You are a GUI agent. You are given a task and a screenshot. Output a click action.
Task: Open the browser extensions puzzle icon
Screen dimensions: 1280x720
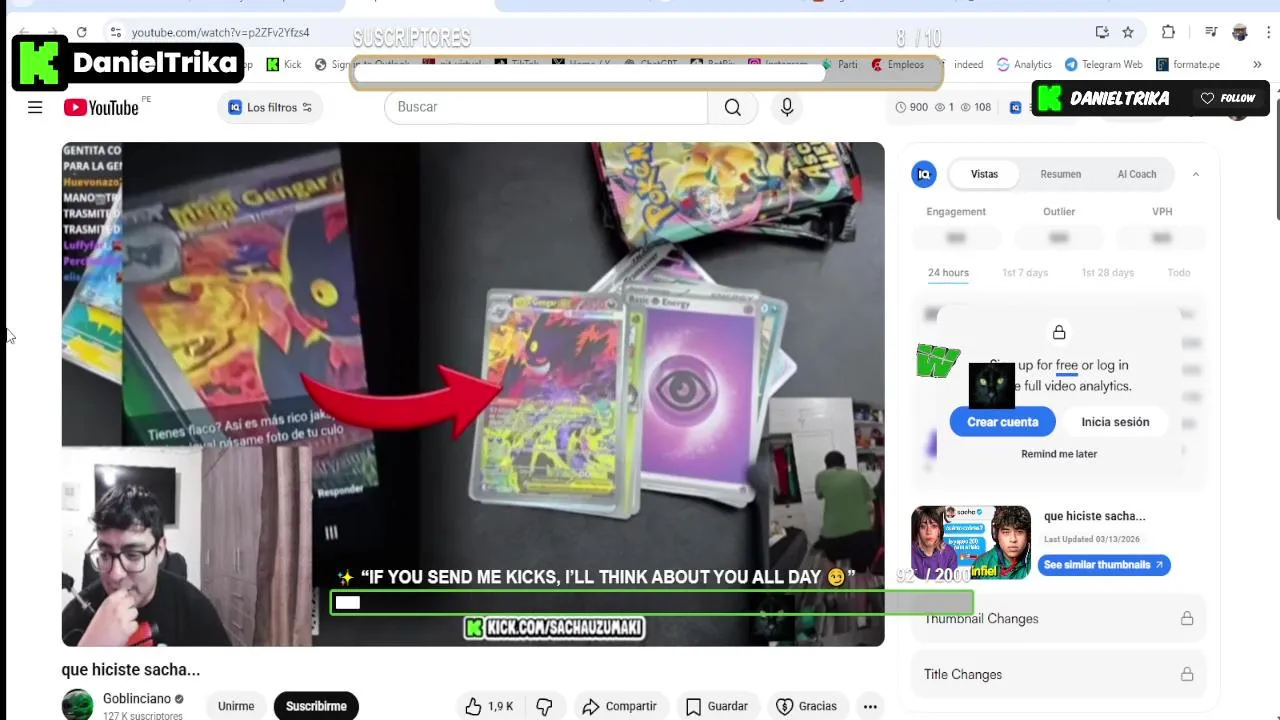(x=1168, y=32)
